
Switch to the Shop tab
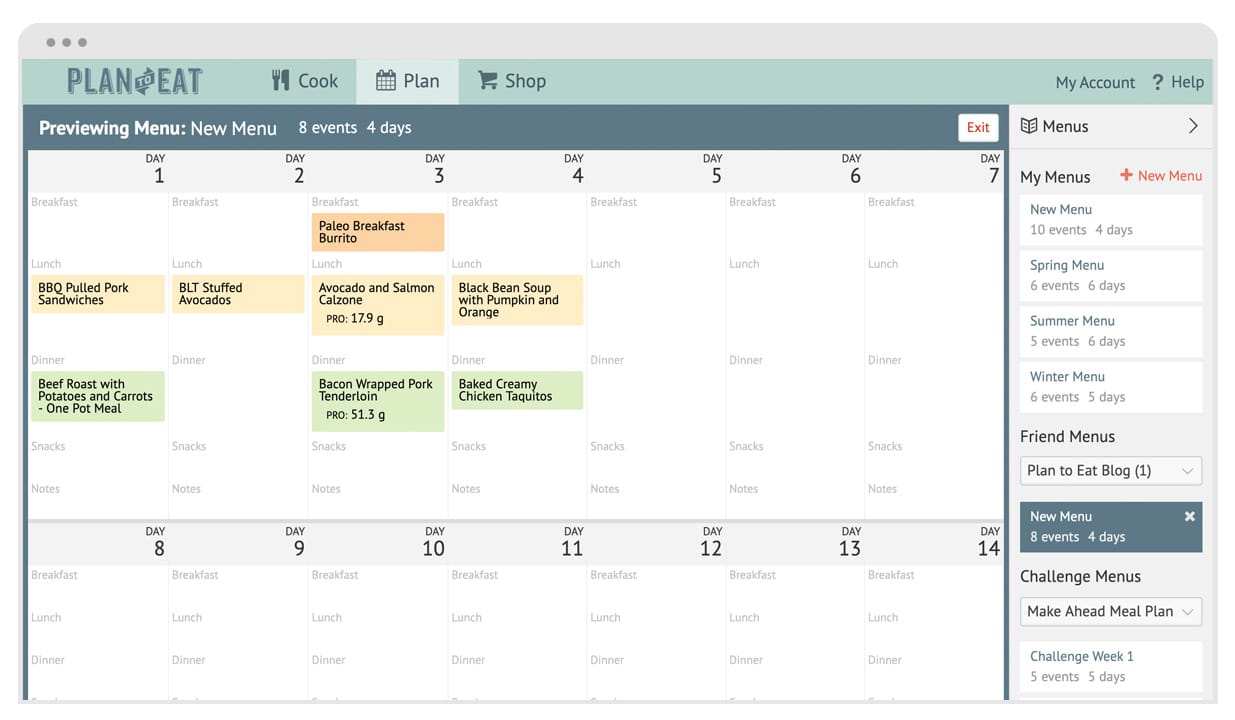pyautogui.click(x=512, y=81)
